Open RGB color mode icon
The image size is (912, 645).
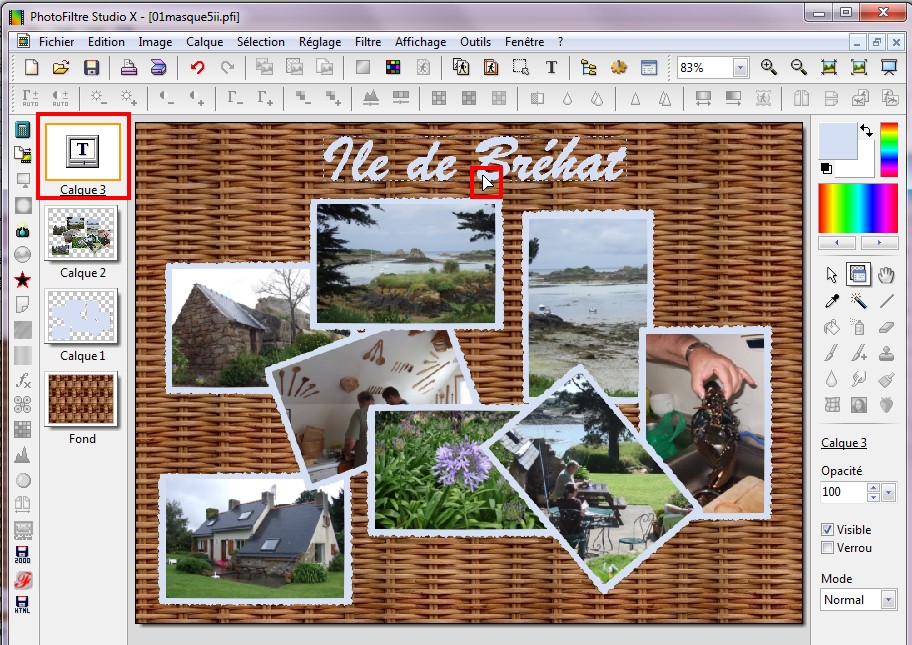[x=393, y=67]
